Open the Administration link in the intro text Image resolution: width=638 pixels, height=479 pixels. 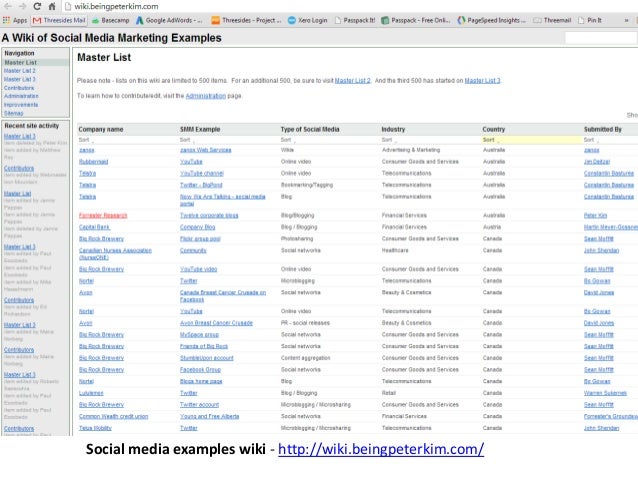point(205,96)
